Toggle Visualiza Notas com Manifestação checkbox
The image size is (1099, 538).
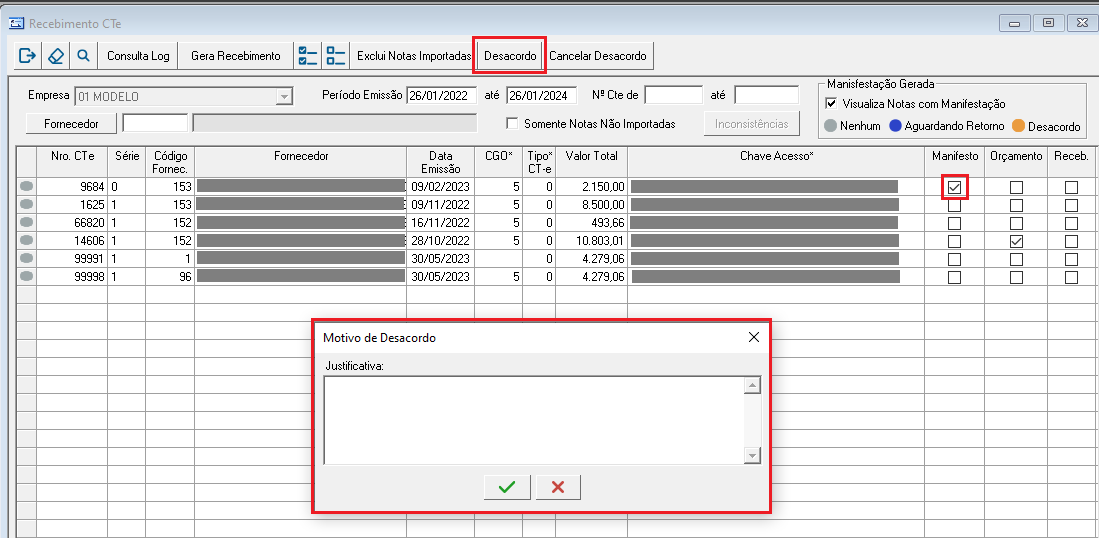coord(831,104)
